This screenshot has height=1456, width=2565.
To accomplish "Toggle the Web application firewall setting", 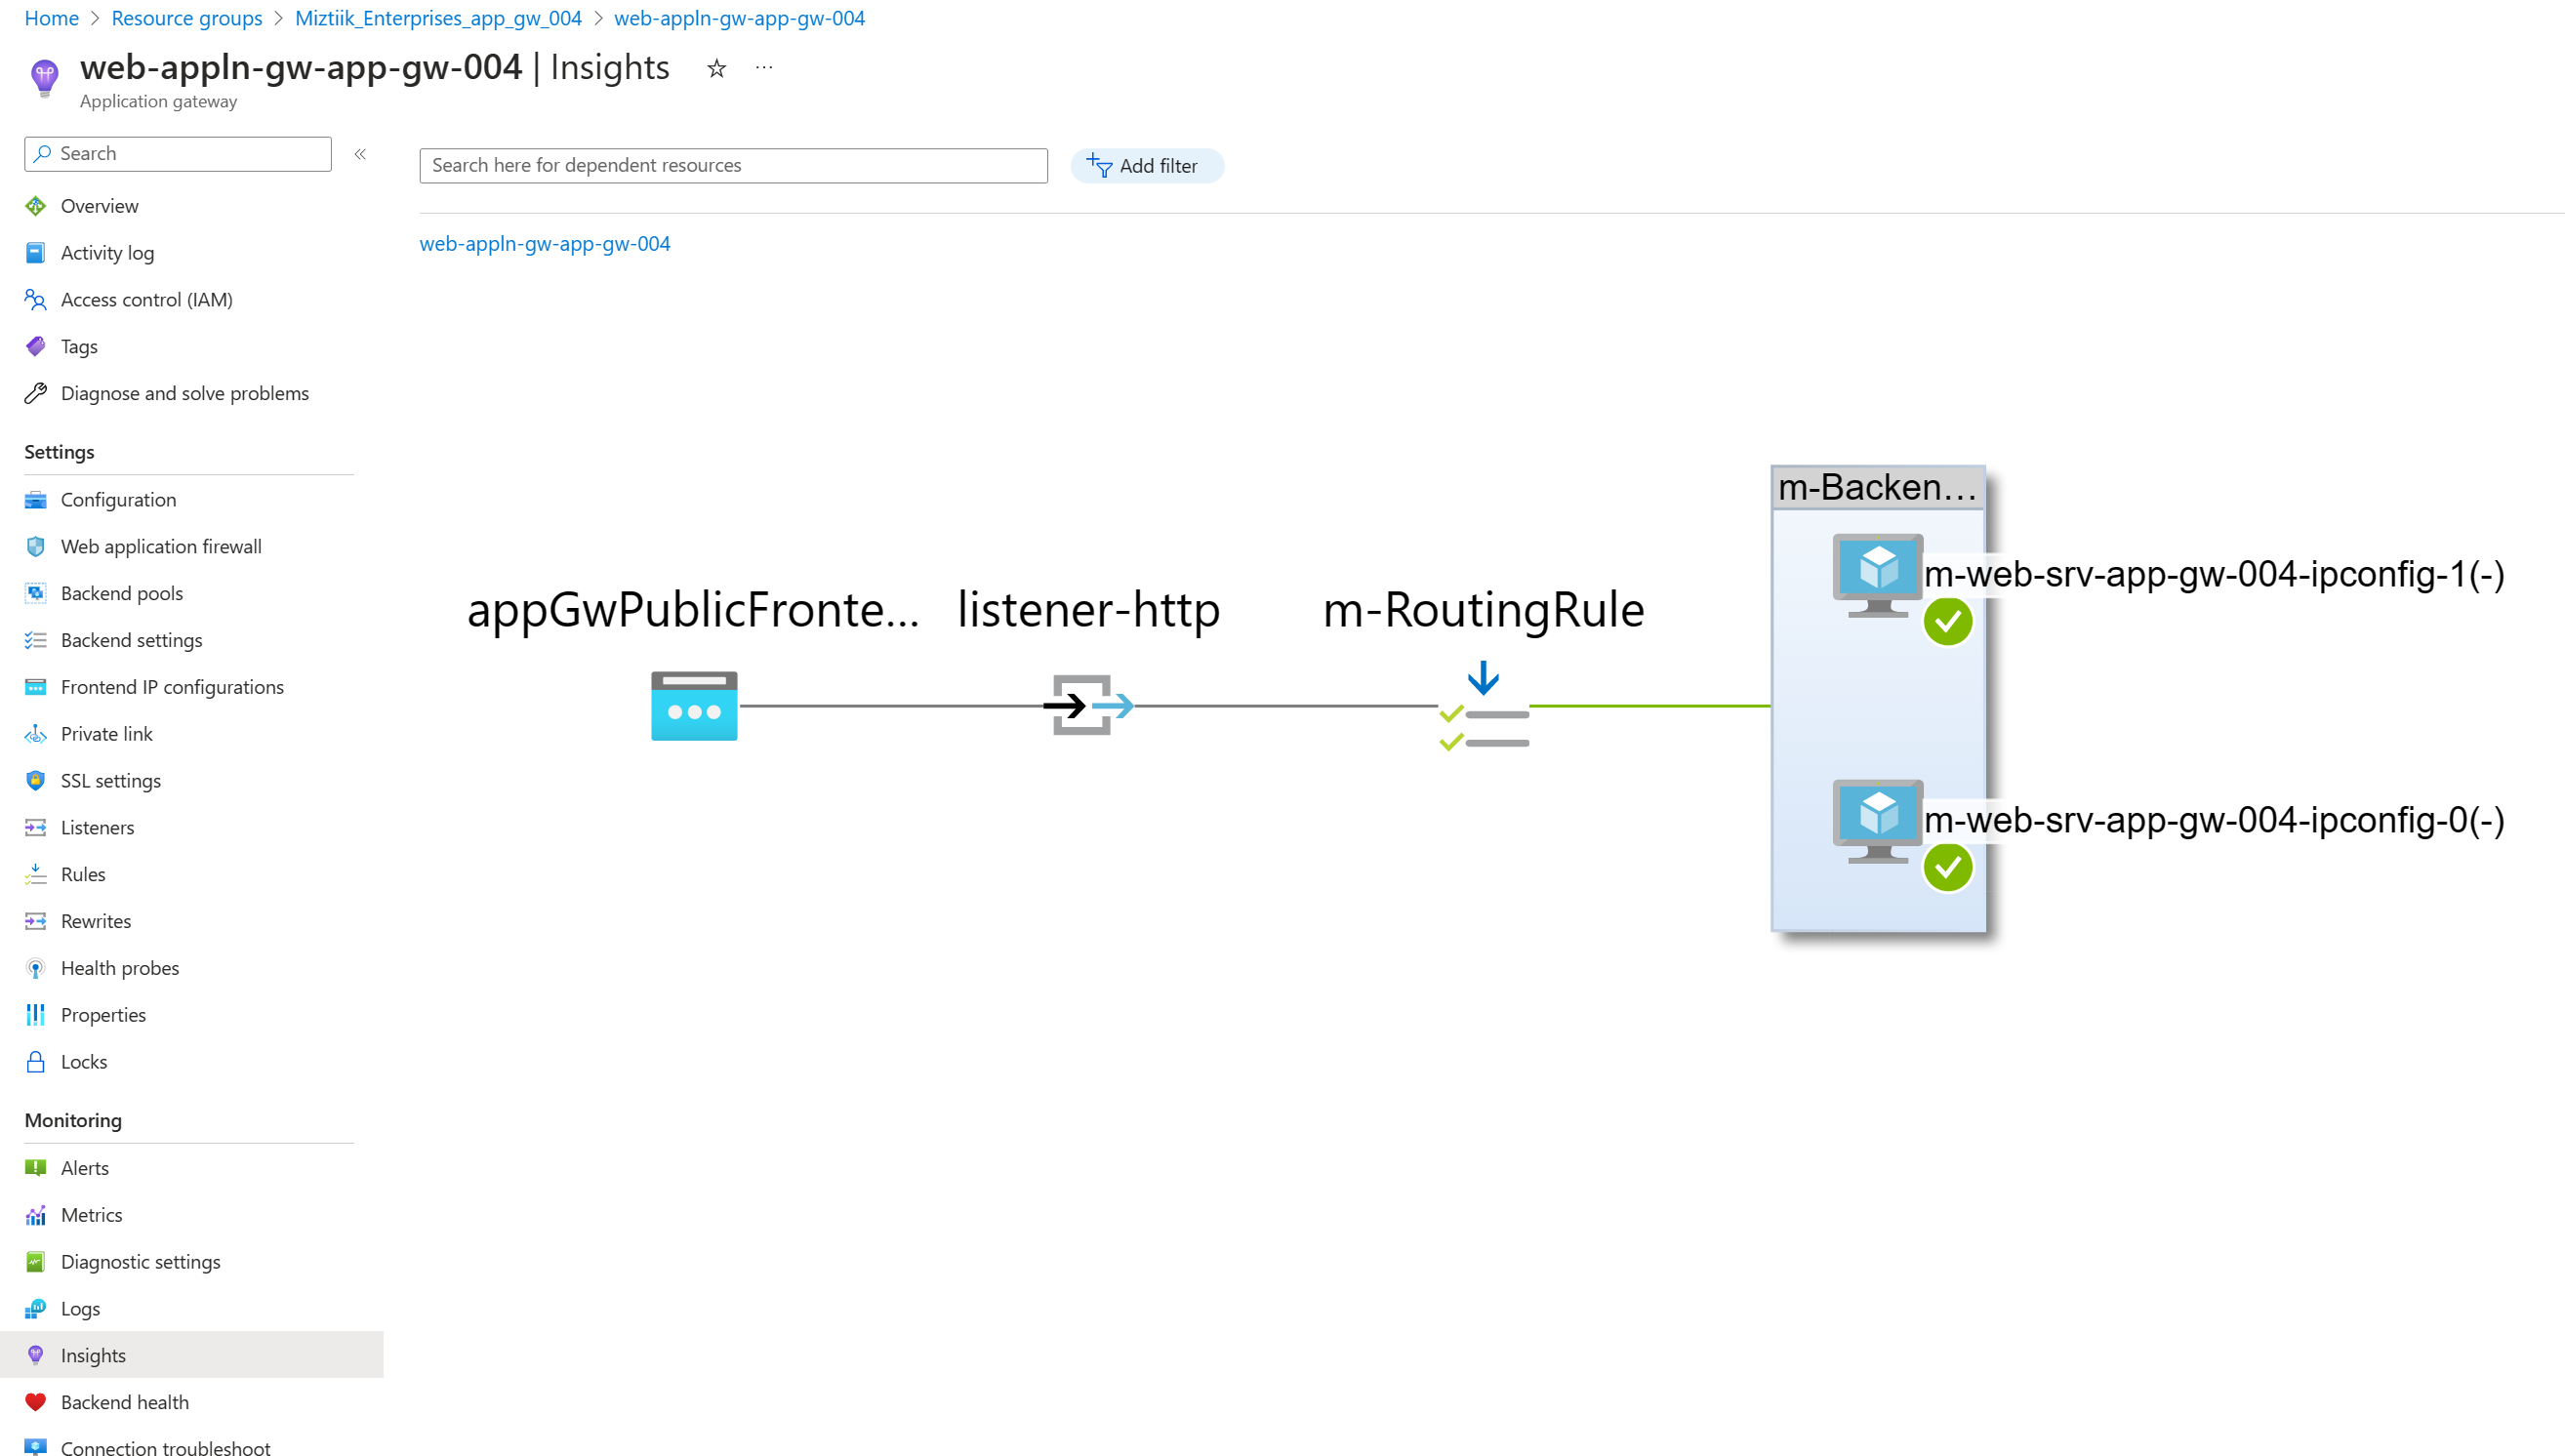I will tap(160, 546).
